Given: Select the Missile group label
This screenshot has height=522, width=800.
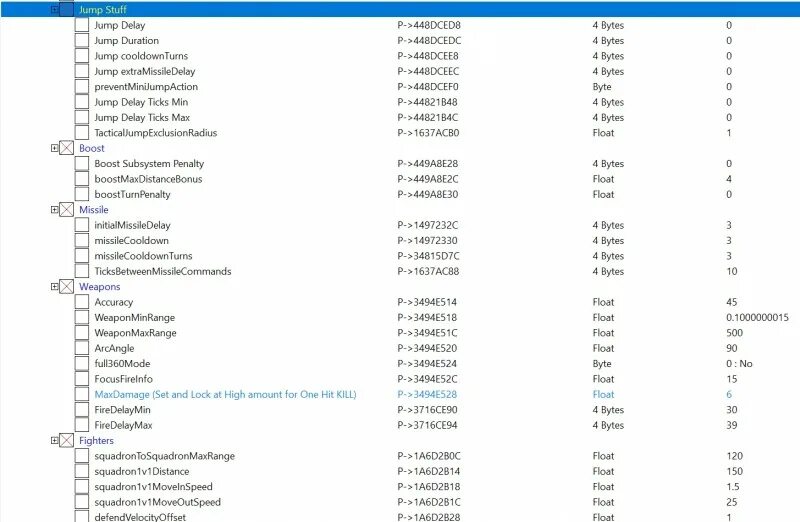Looking at the screenshot, I should [x=94, y=210].
